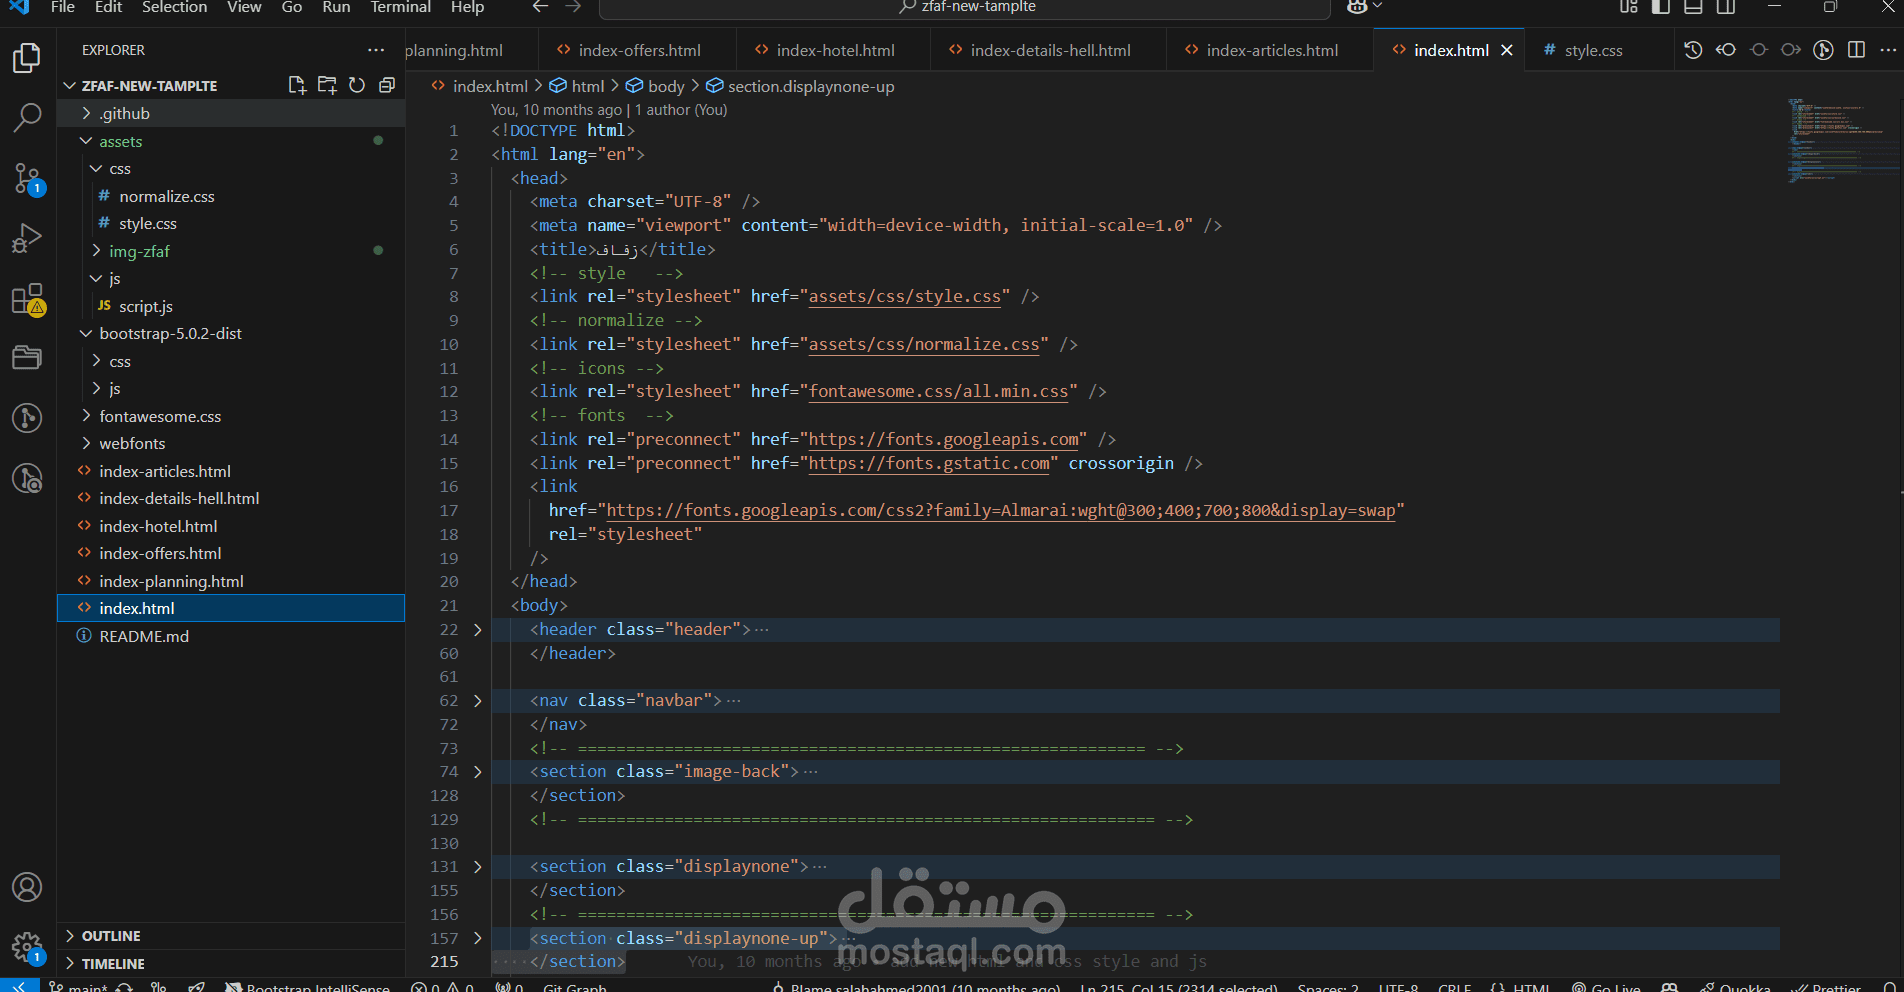The height and width of the screenshot is (992, 1904).
Task: Close the index.html tab
Action: (x=1507, y=50)
